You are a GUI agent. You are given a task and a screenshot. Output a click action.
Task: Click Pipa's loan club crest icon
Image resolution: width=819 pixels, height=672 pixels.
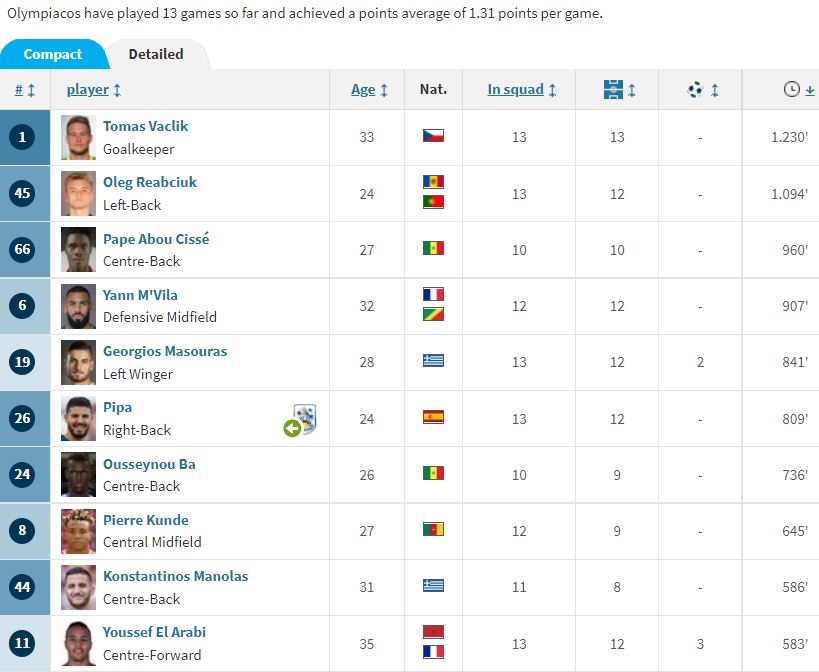coord(305,418)
